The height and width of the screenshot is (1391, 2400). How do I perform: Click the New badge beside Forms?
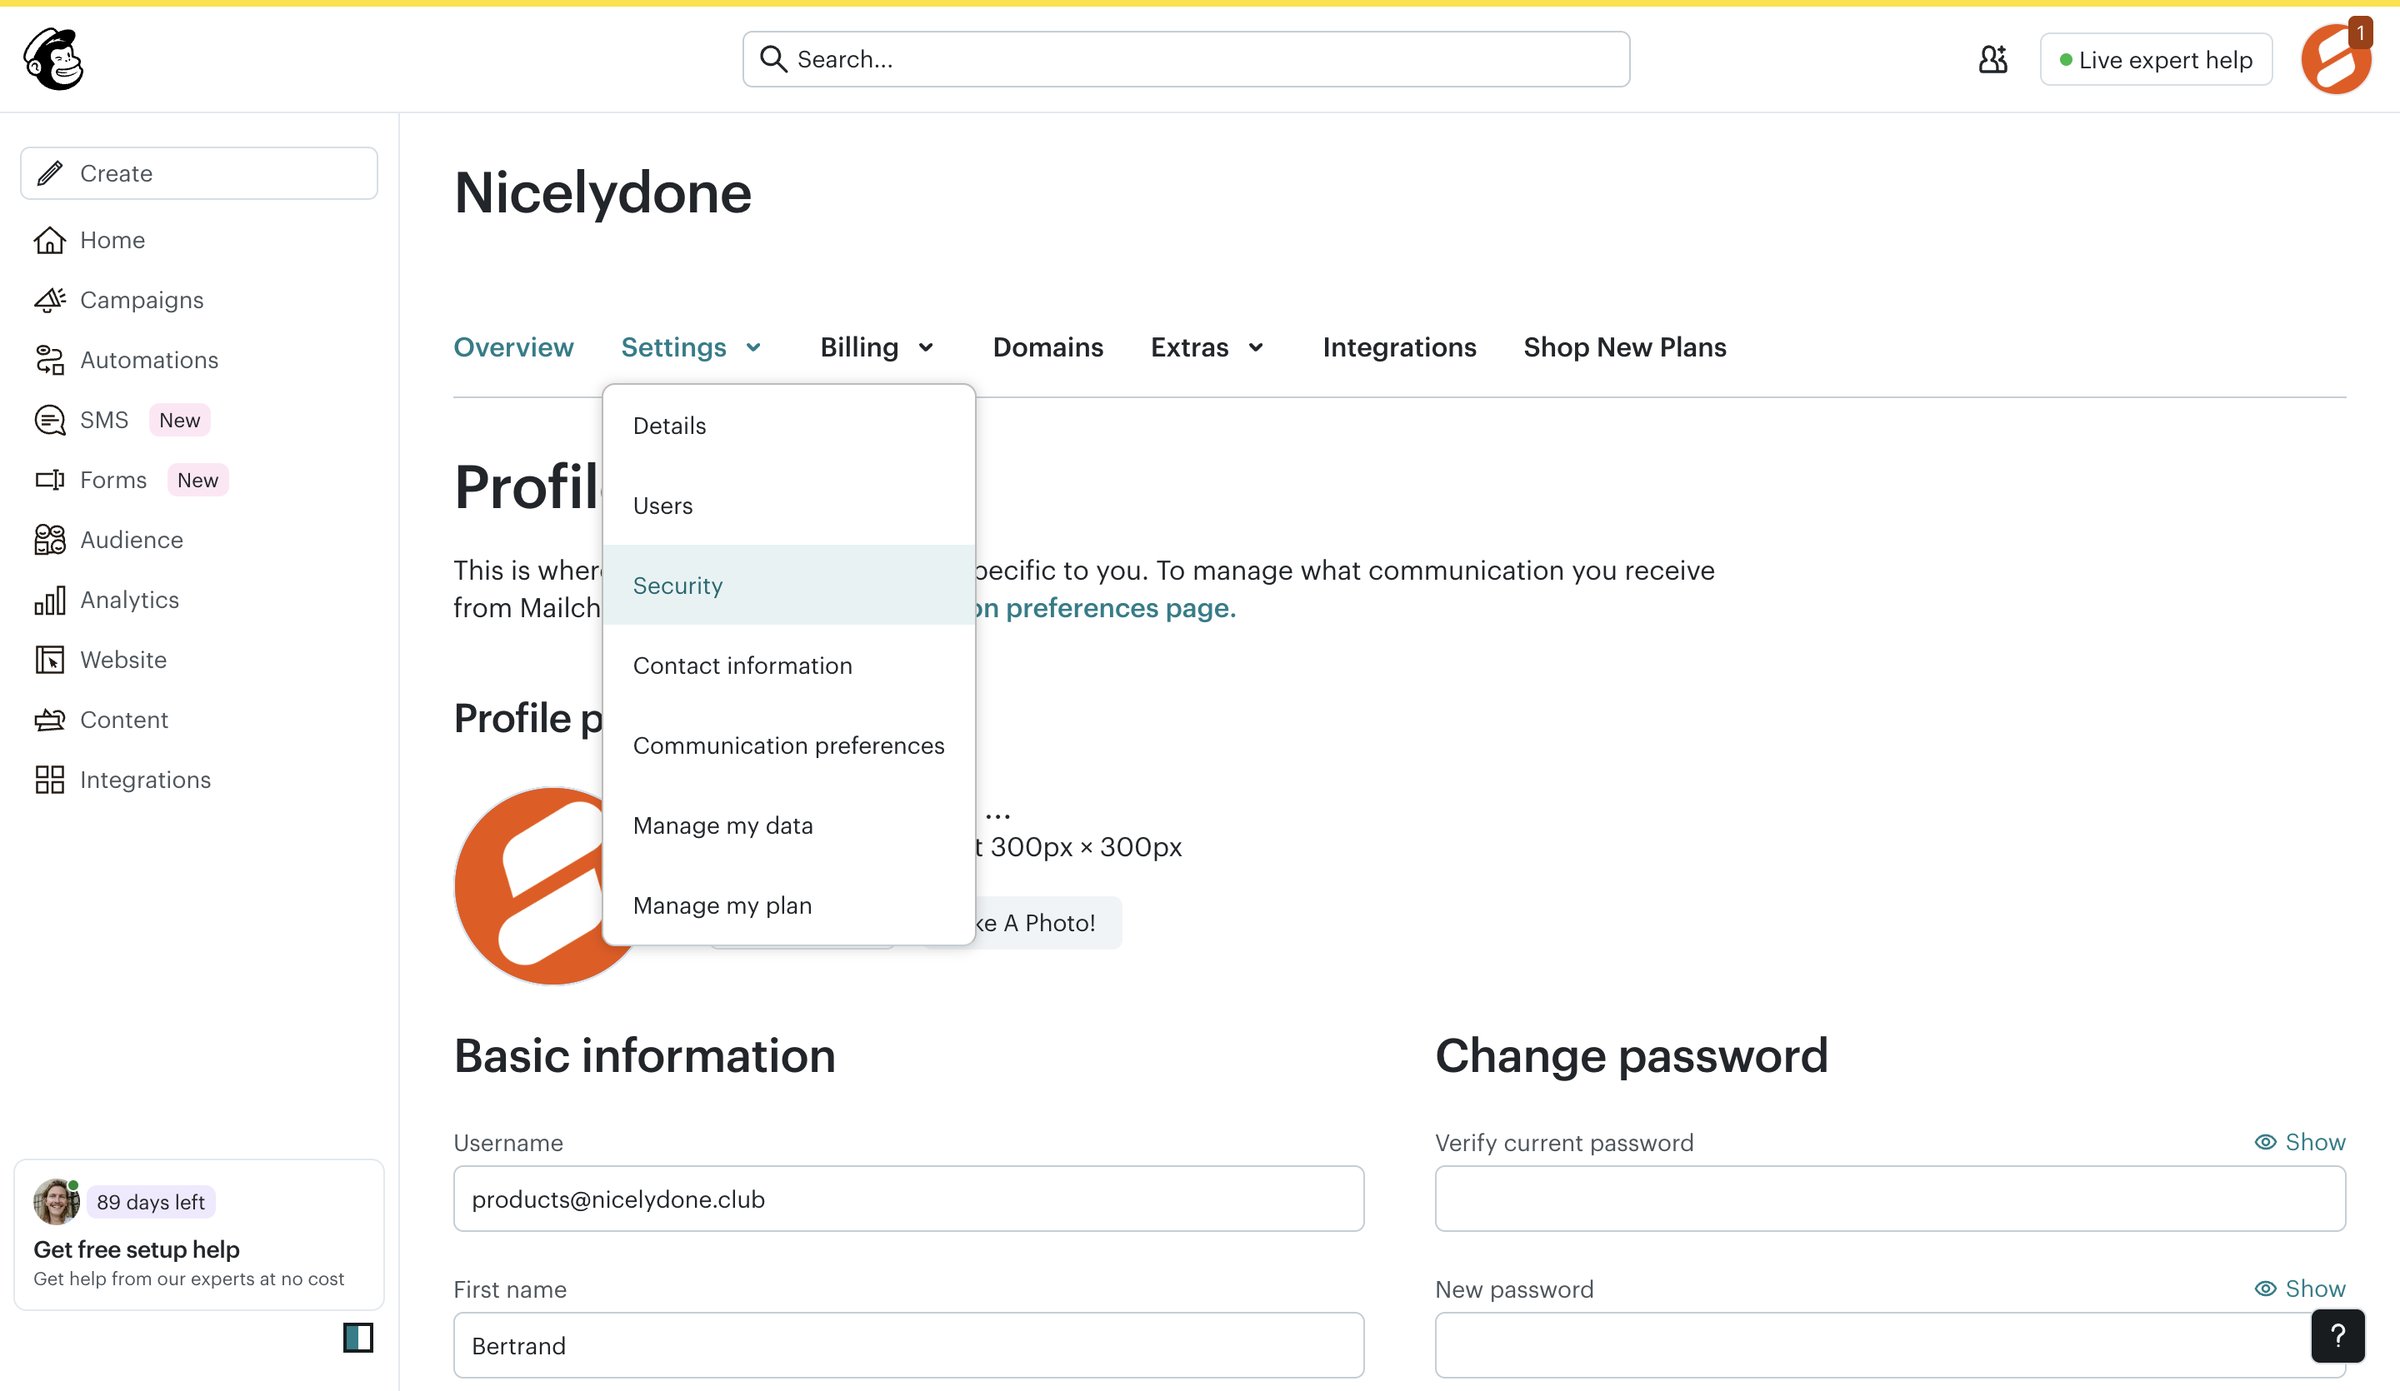[x=198, y=480]
